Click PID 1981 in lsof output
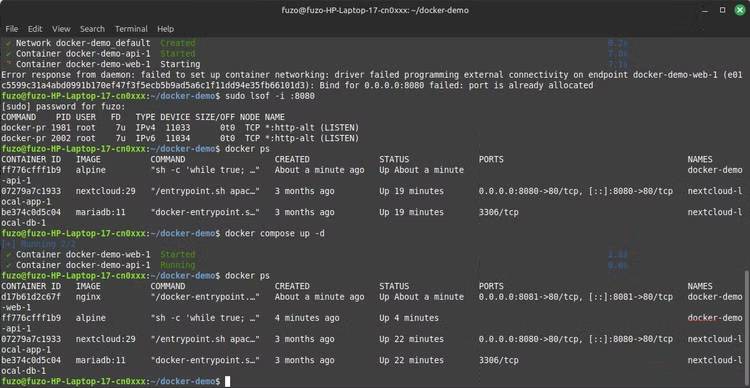 click(x=61, y=128)
